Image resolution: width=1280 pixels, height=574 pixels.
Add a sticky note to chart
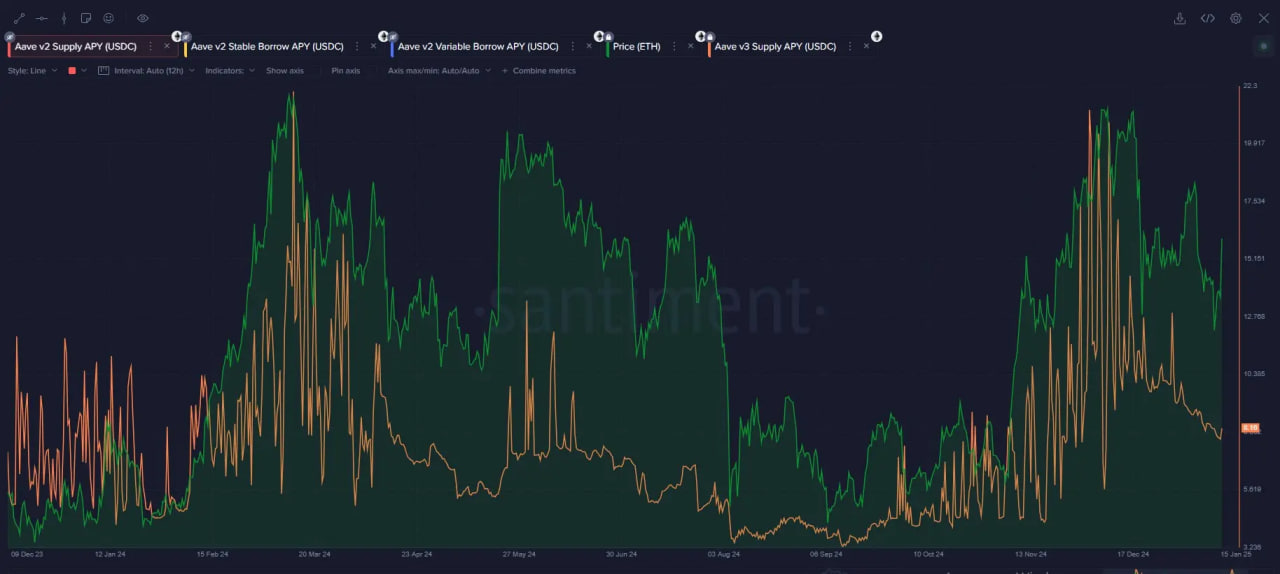pyautogui.click(x=86, y=18)
